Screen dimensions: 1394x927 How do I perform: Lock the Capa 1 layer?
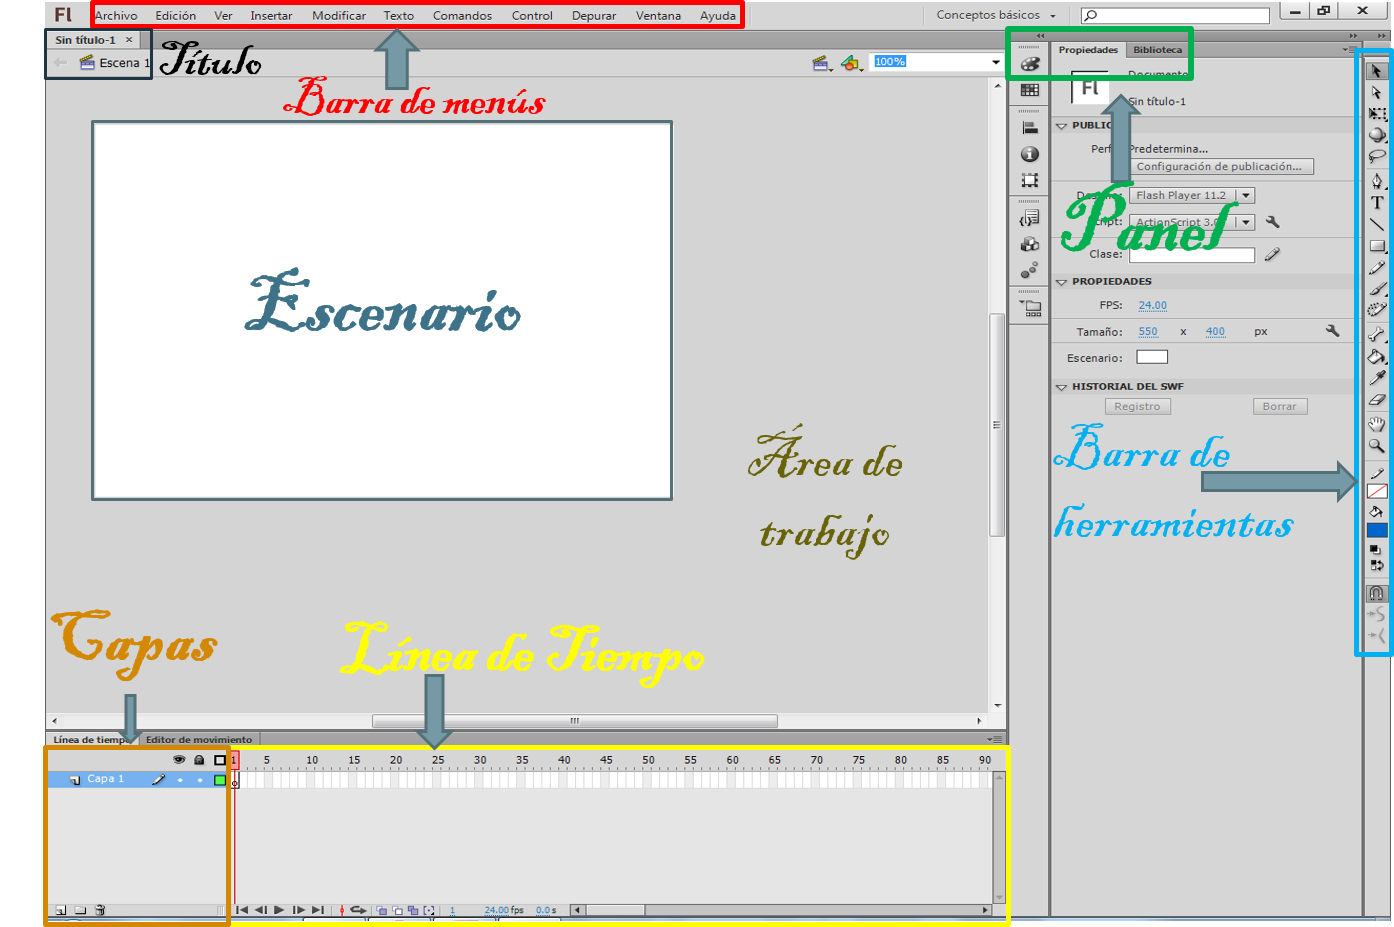[x=200, y=780]
